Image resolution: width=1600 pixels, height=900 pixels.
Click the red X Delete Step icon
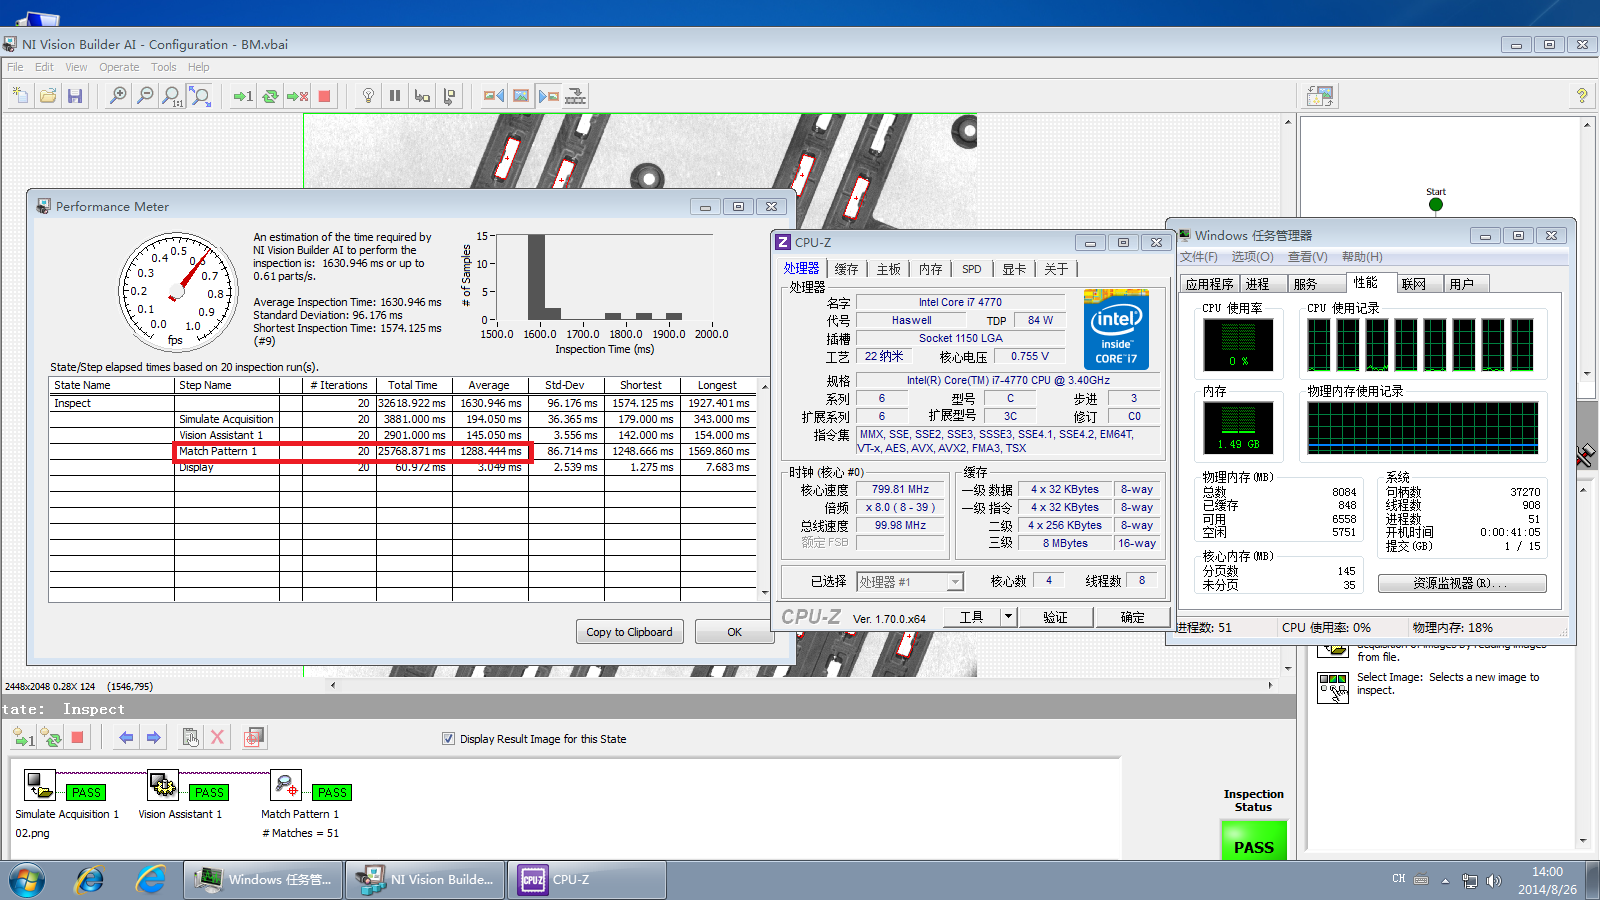coord(217,738)
